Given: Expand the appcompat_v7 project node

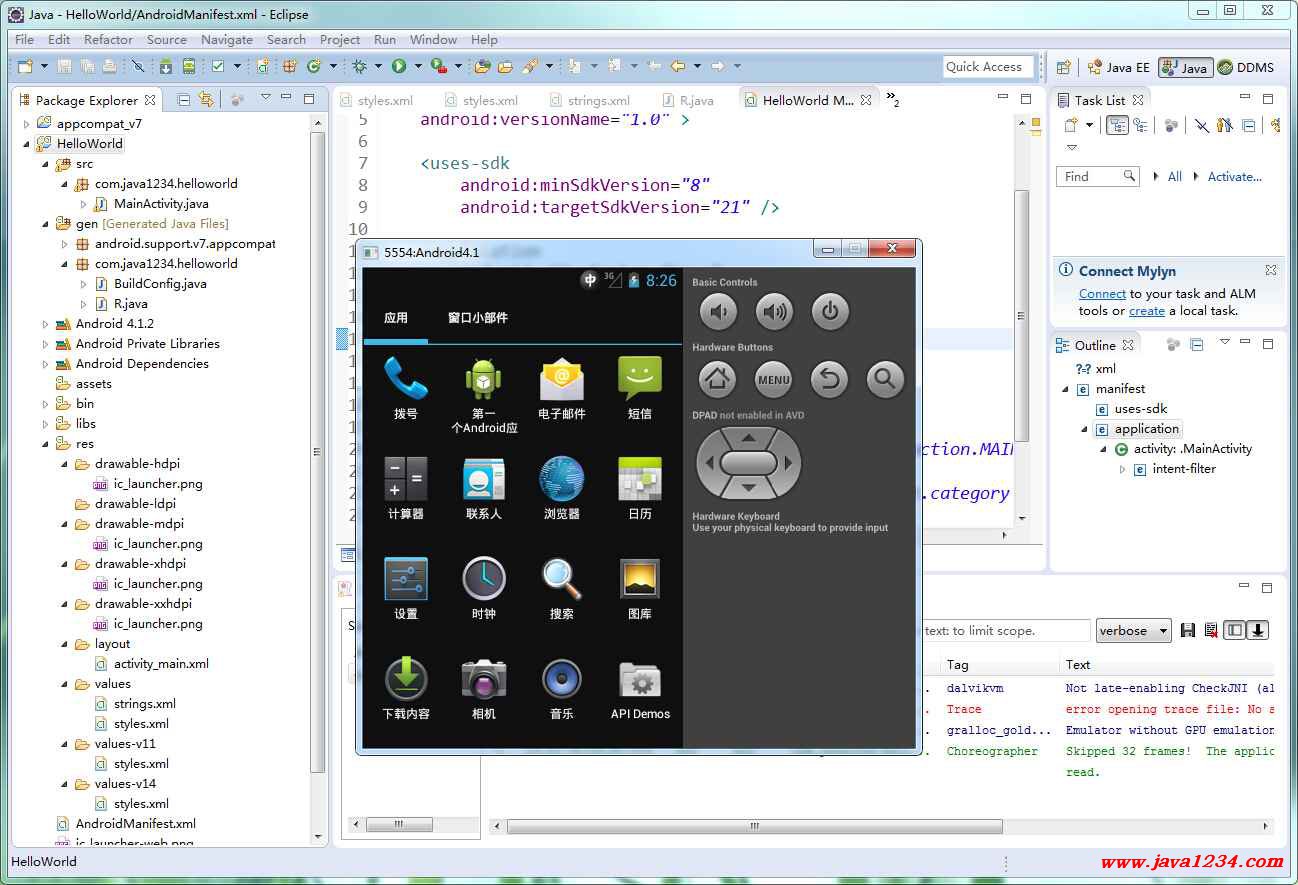Looking at the screenshot, I should click(x=27, y=124).
